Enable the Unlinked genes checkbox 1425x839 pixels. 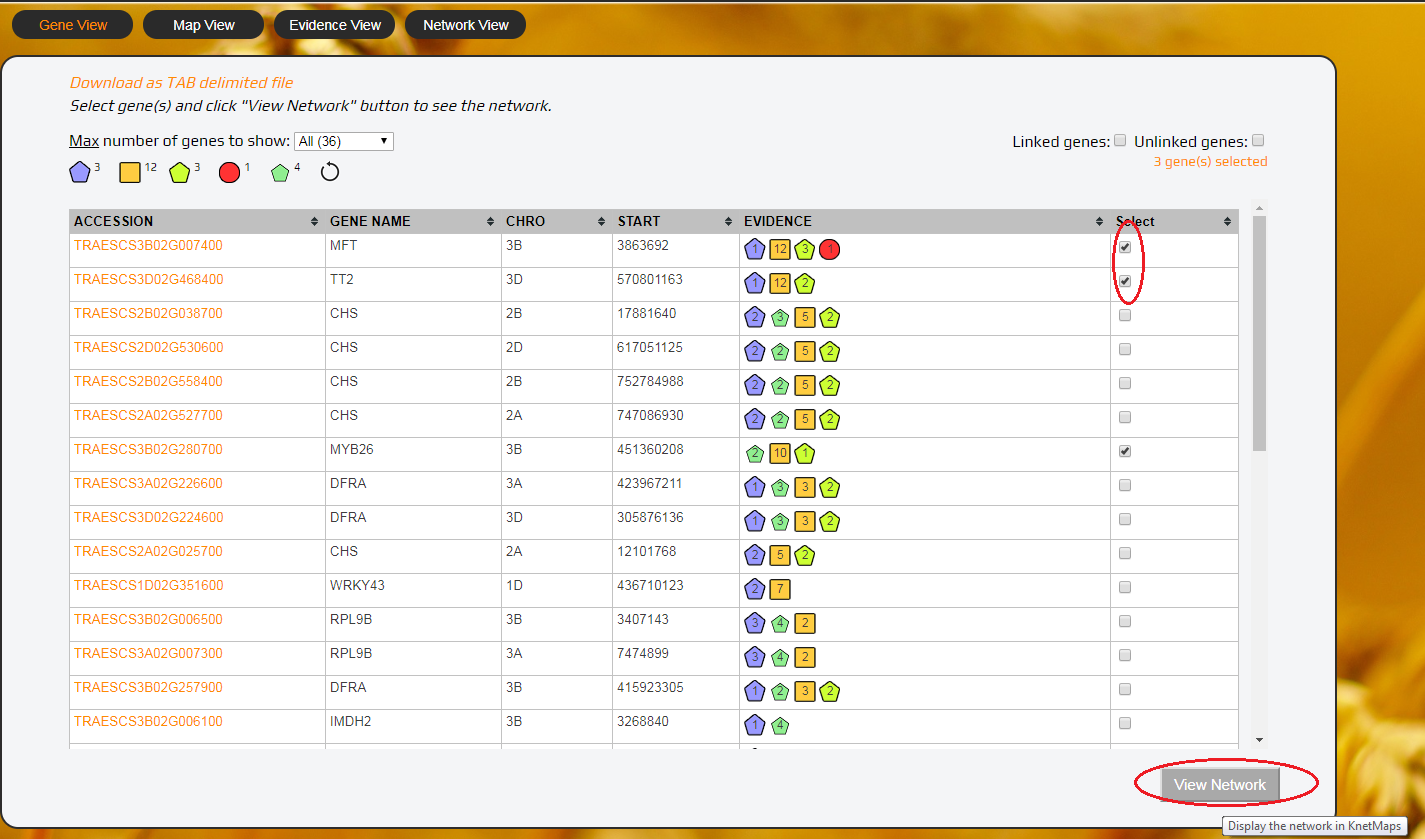[1258, 140]
